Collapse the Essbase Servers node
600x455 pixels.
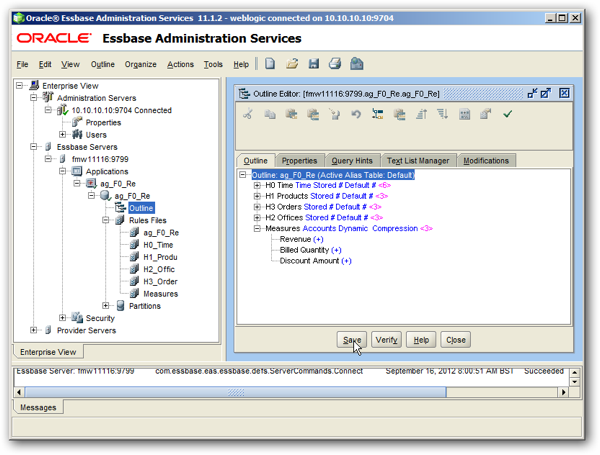pyautogui.click(x=34, y=147)
